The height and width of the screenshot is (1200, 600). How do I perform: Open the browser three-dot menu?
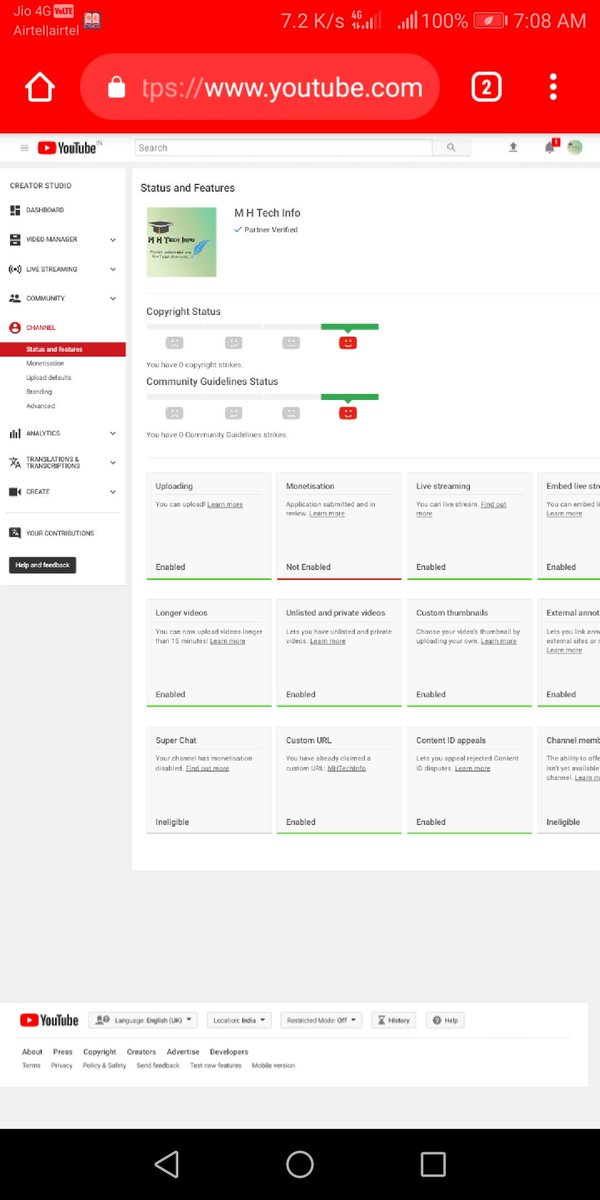pyautogui.click(x=553, y=88)
